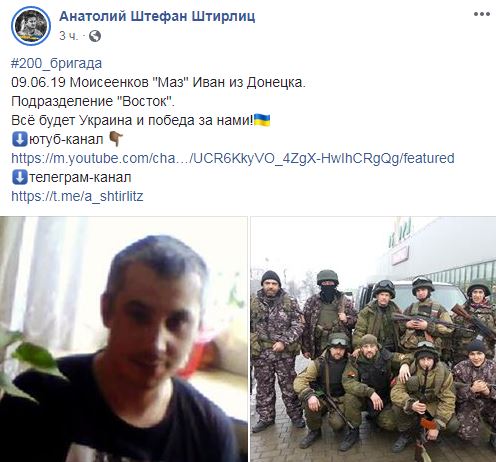
Task: Click the blue down-arrow before телеграм-канал
Action: click(19, 177)
